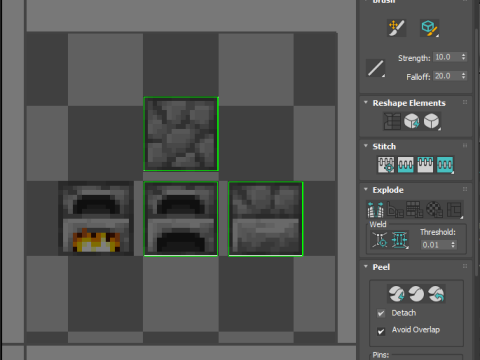Click the Peel Mode icon
480x360 pixels.
pyautogui.click(x=416, y=294)
